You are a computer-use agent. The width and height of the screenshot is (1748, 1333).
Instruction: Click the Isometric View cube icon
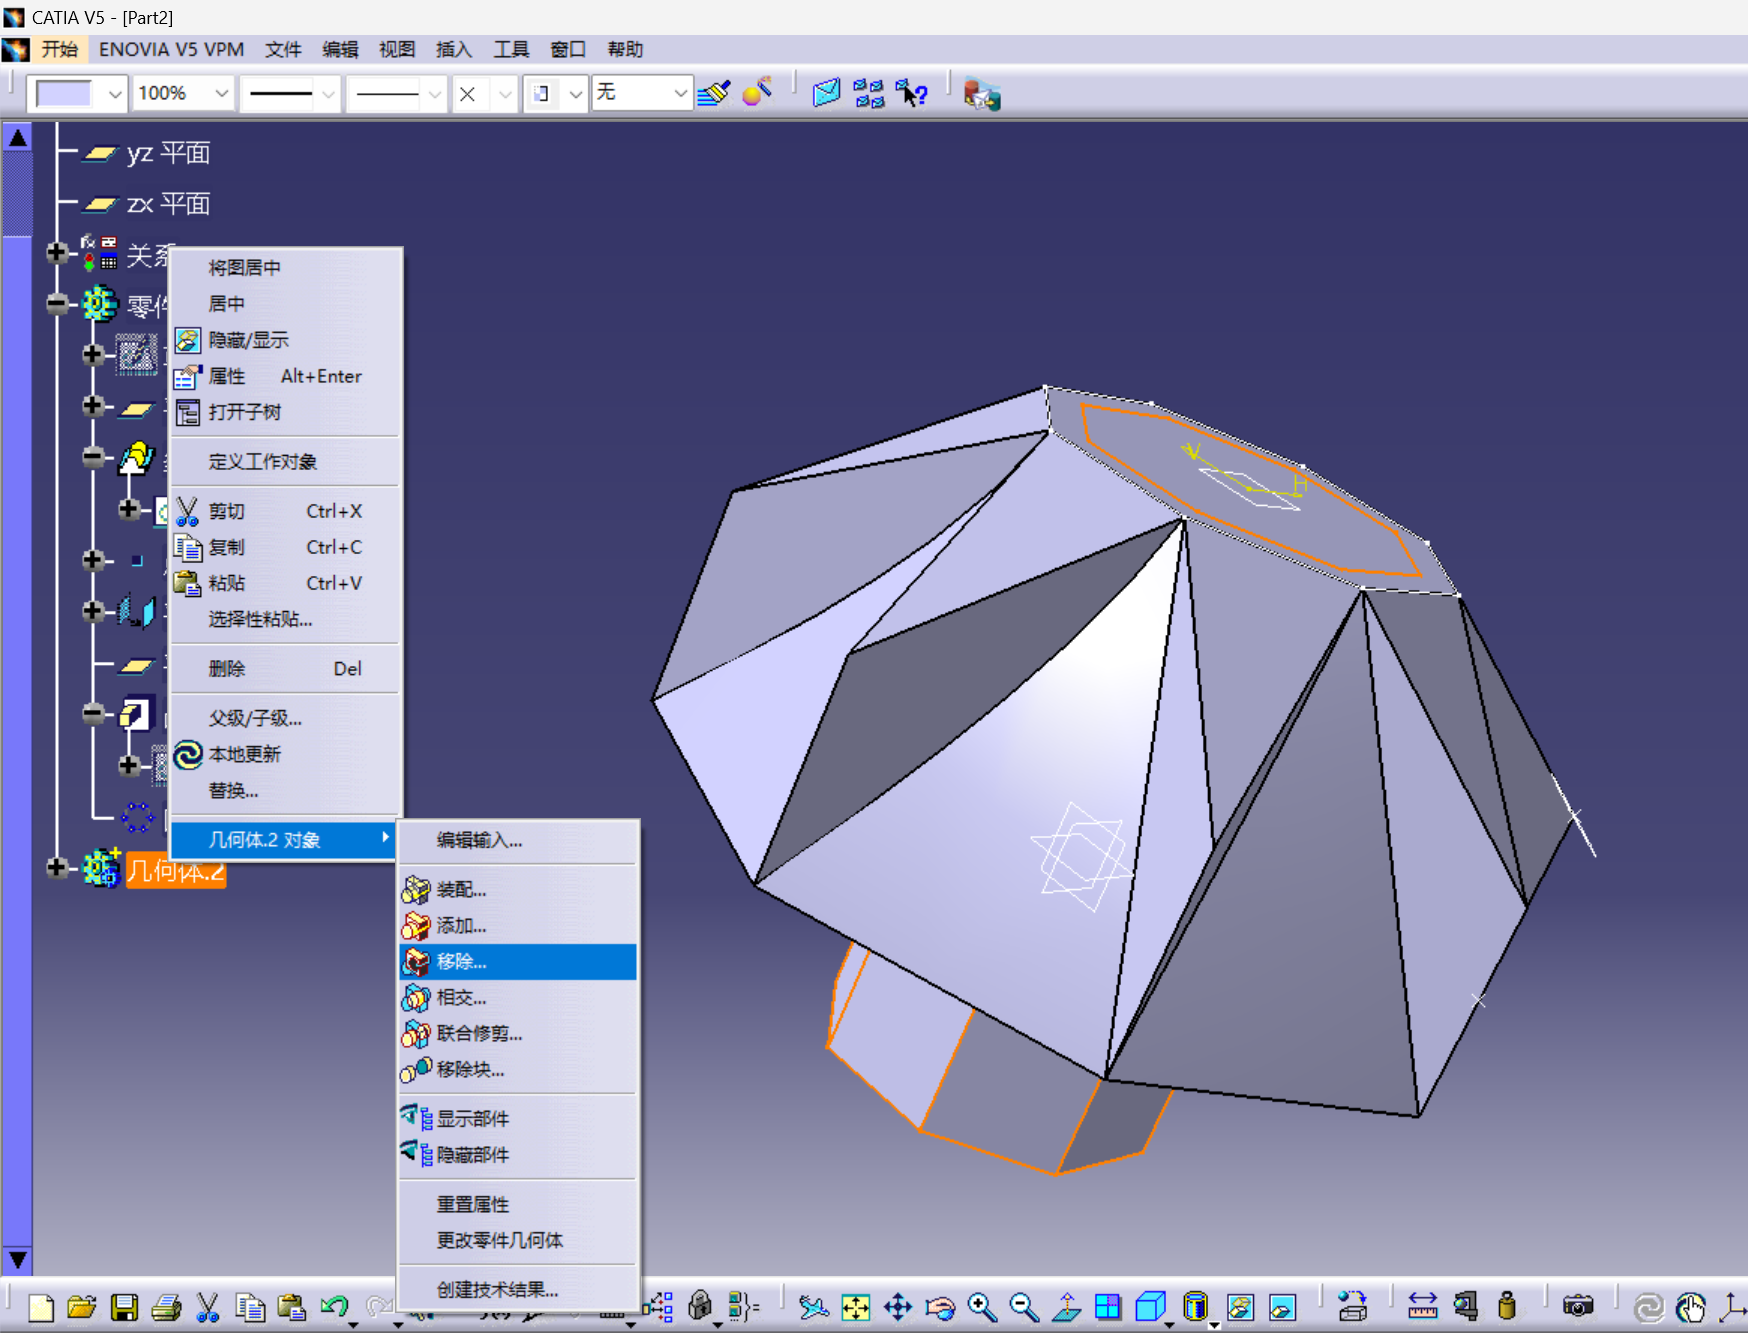tap(1150, 1307)
